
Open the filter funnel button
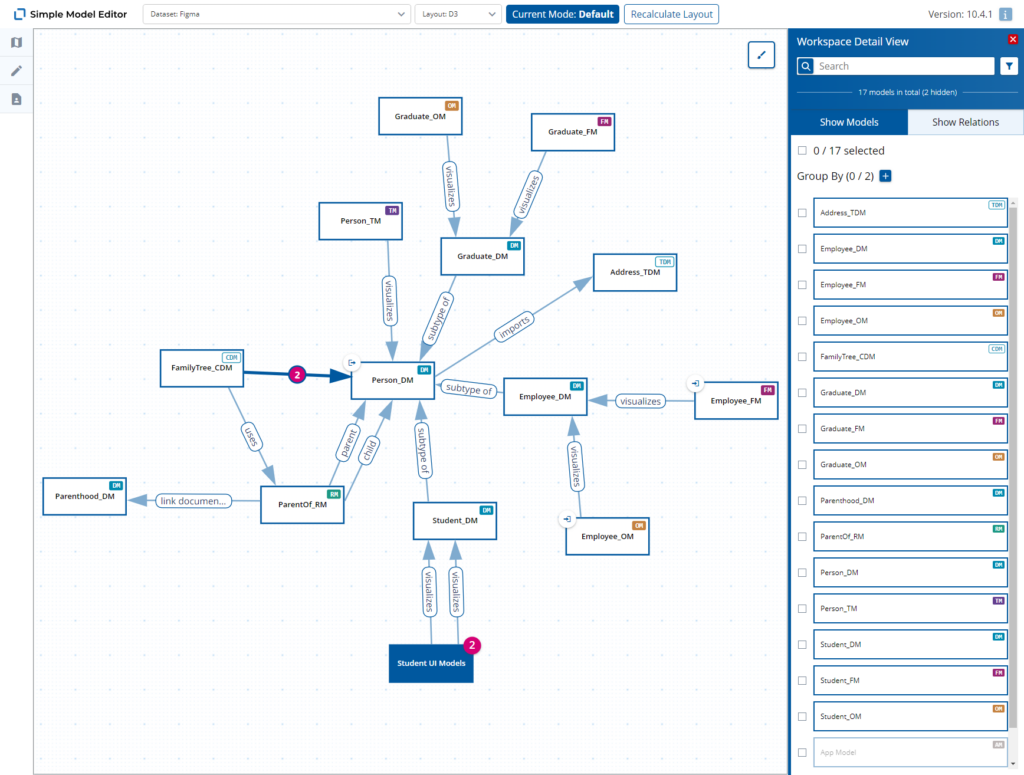[x=1009, y=66]
